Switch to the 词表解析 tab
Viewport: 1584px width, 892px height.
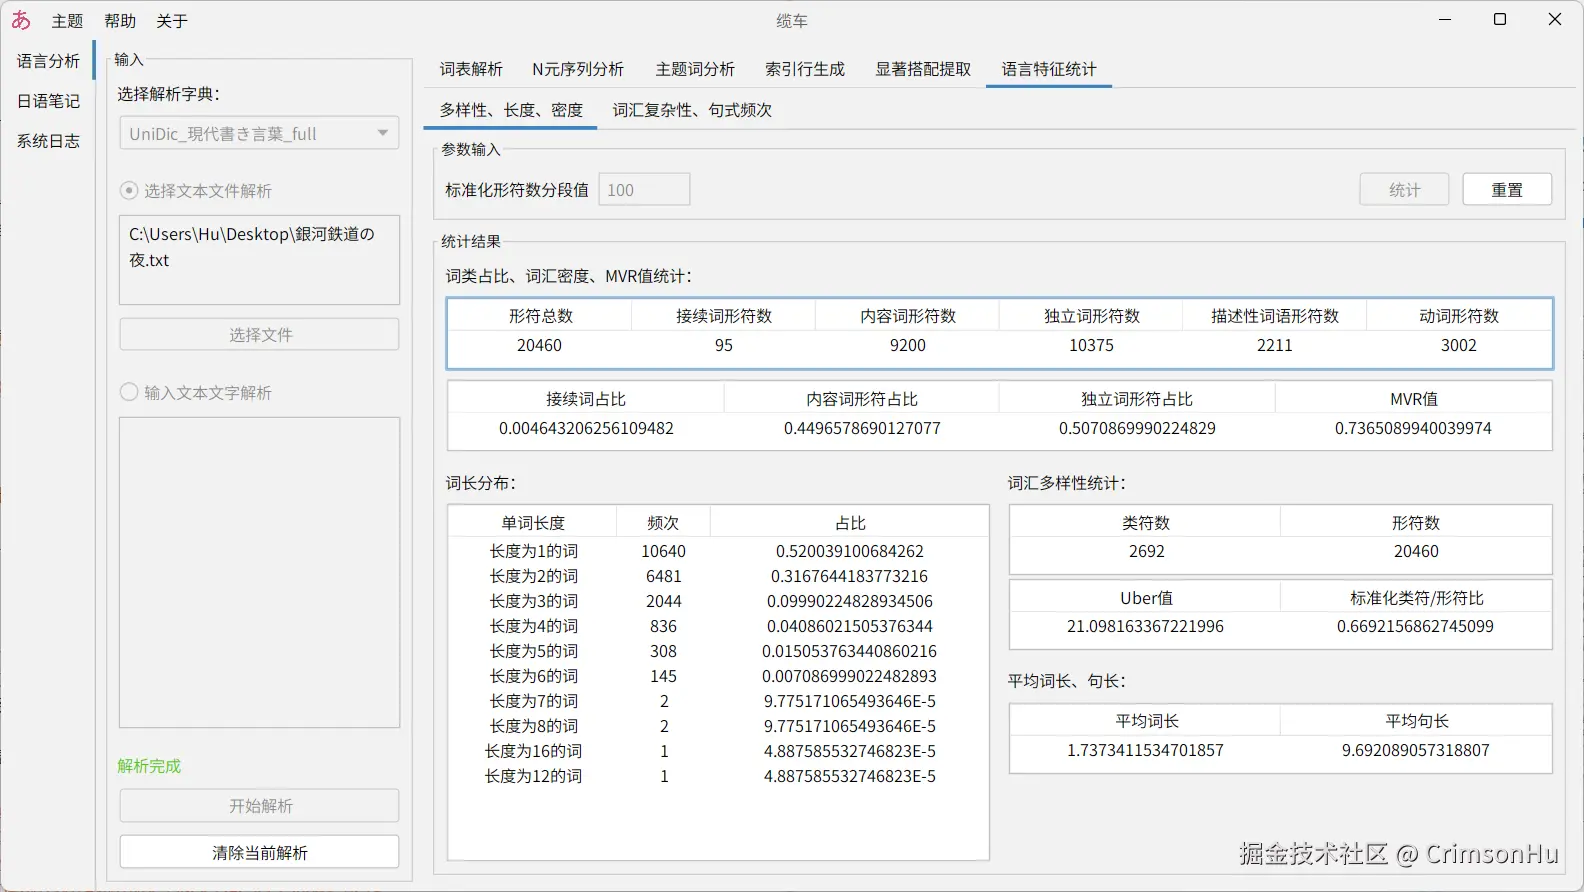click(x=471, y=69)
